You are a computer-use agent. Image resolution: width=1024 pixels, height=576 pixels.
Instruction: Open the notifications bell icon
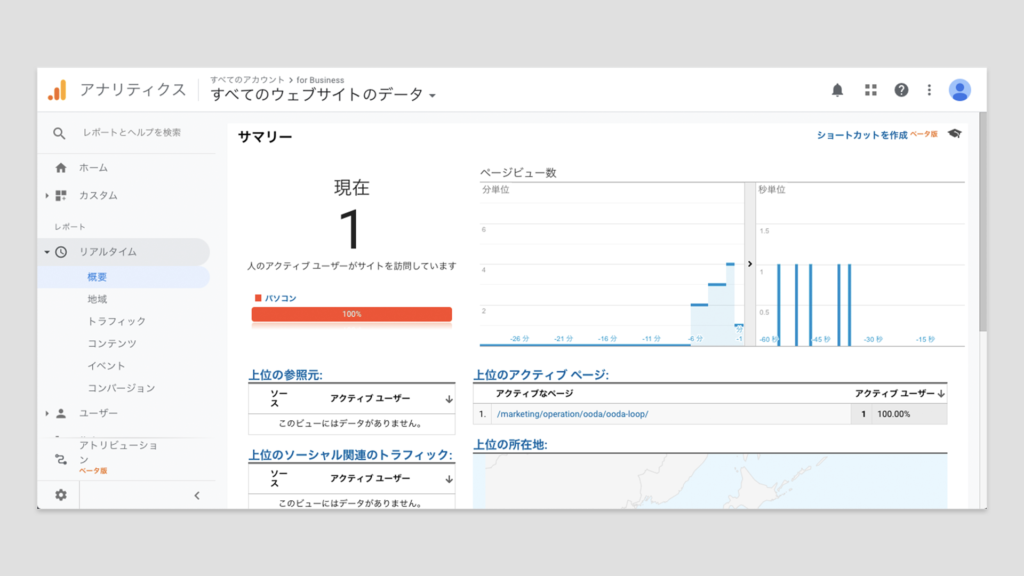[837, 90]
